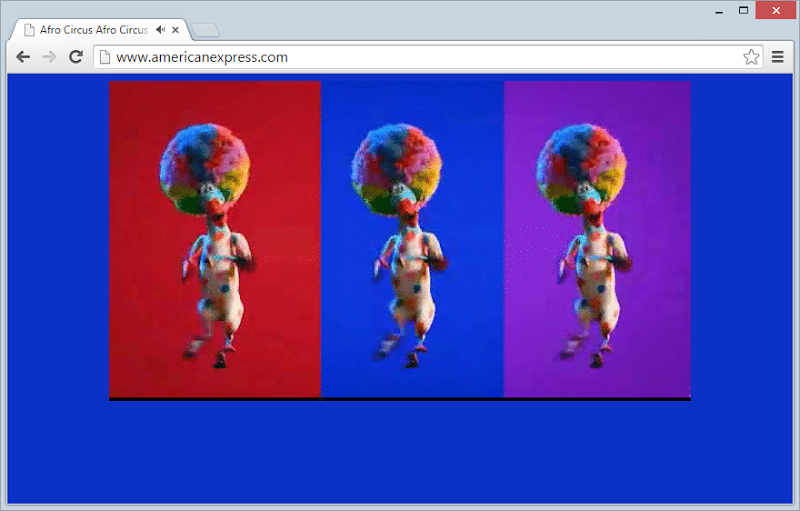
Task: Reload the current page
Action: coord(76,57)
